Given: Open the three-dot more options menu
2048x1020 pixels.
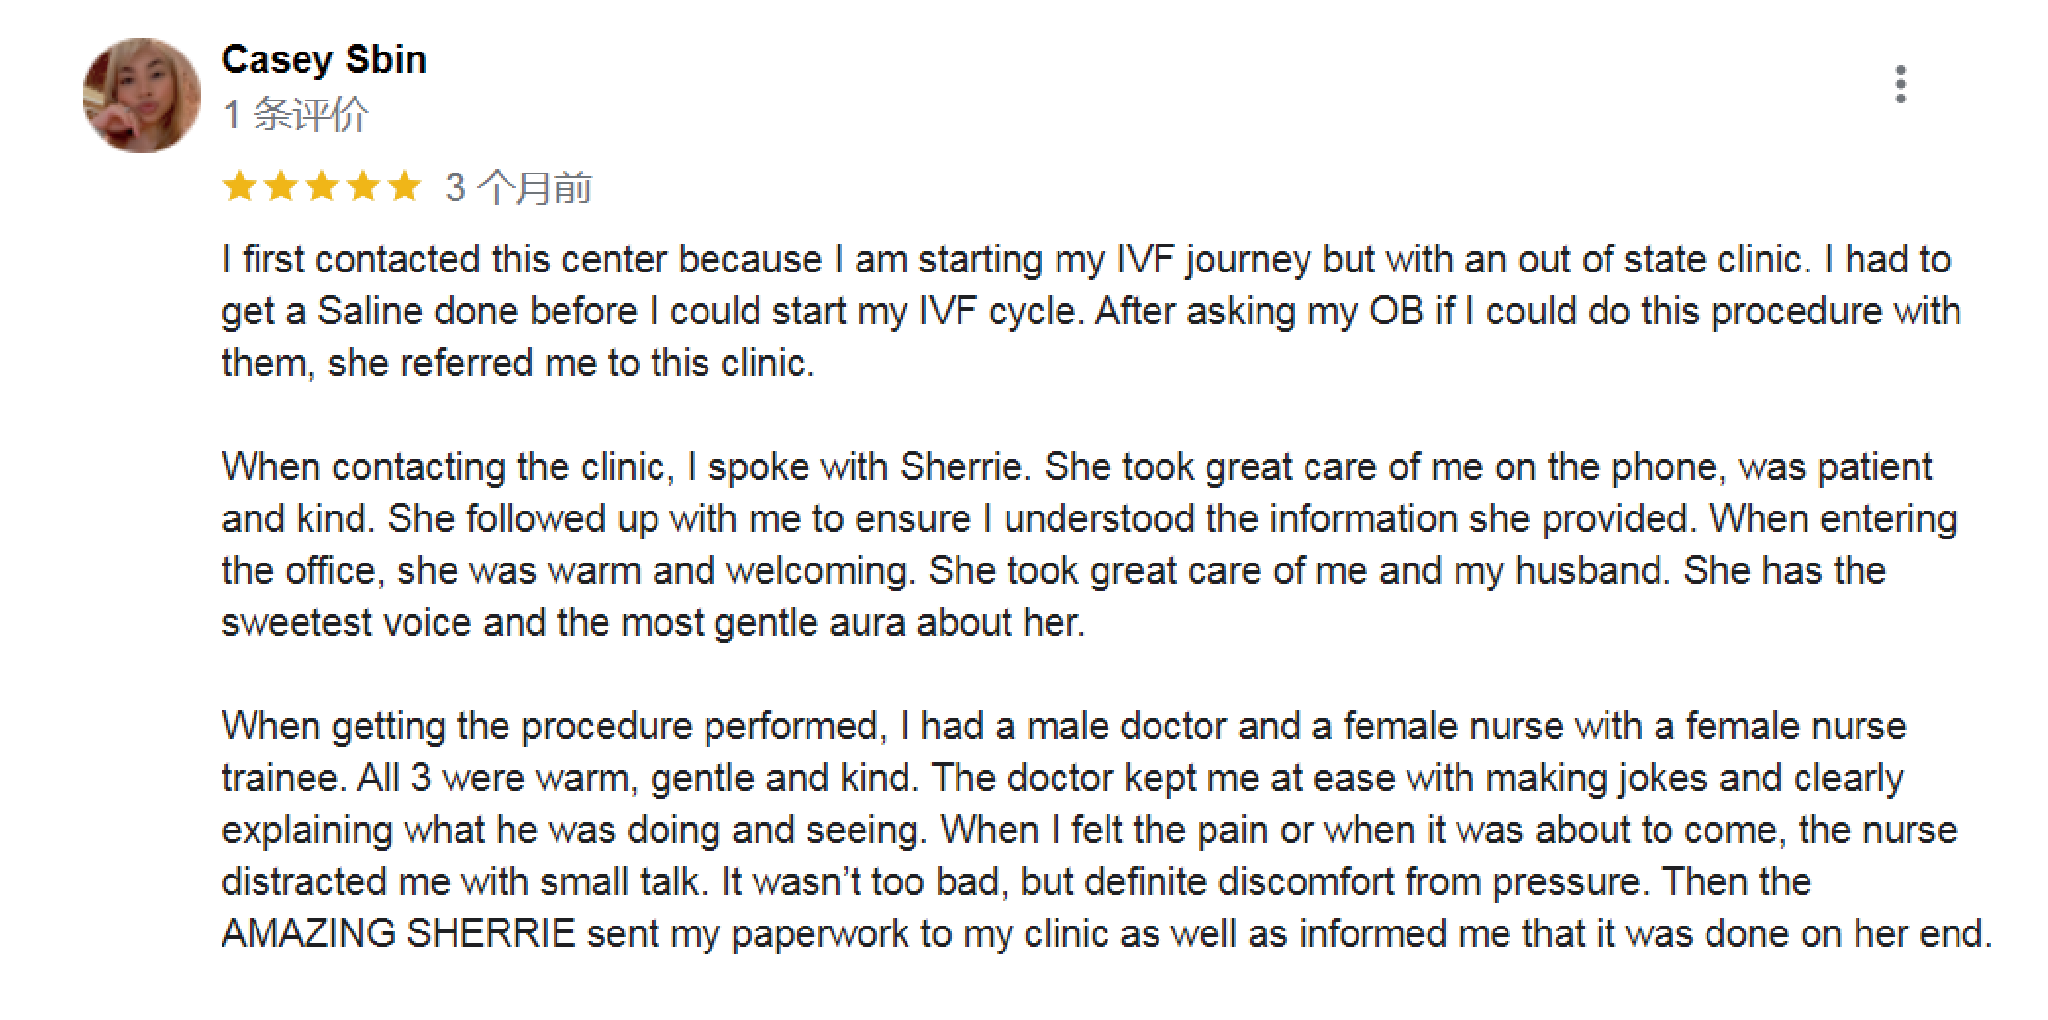Looking at the screenshot, I should (1900, 85).
